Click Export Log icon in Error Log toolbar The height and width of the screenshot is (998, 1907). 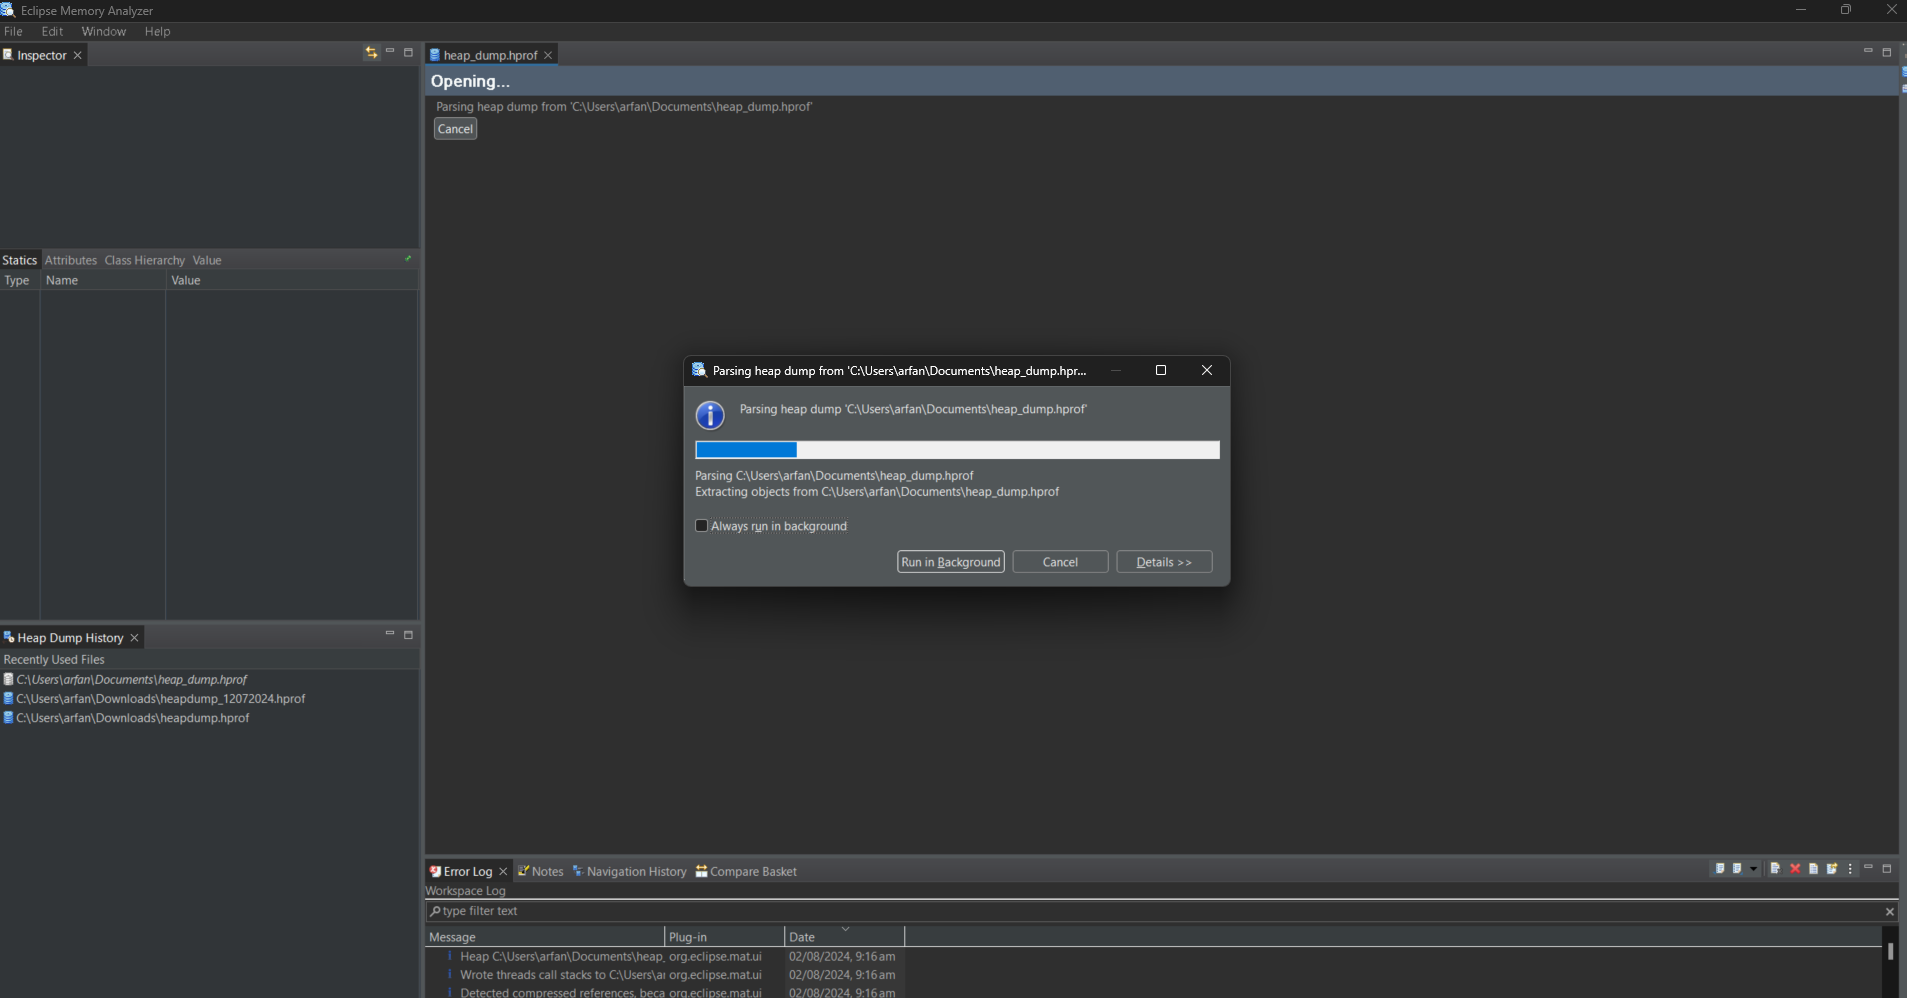(x=1719, y=868)
